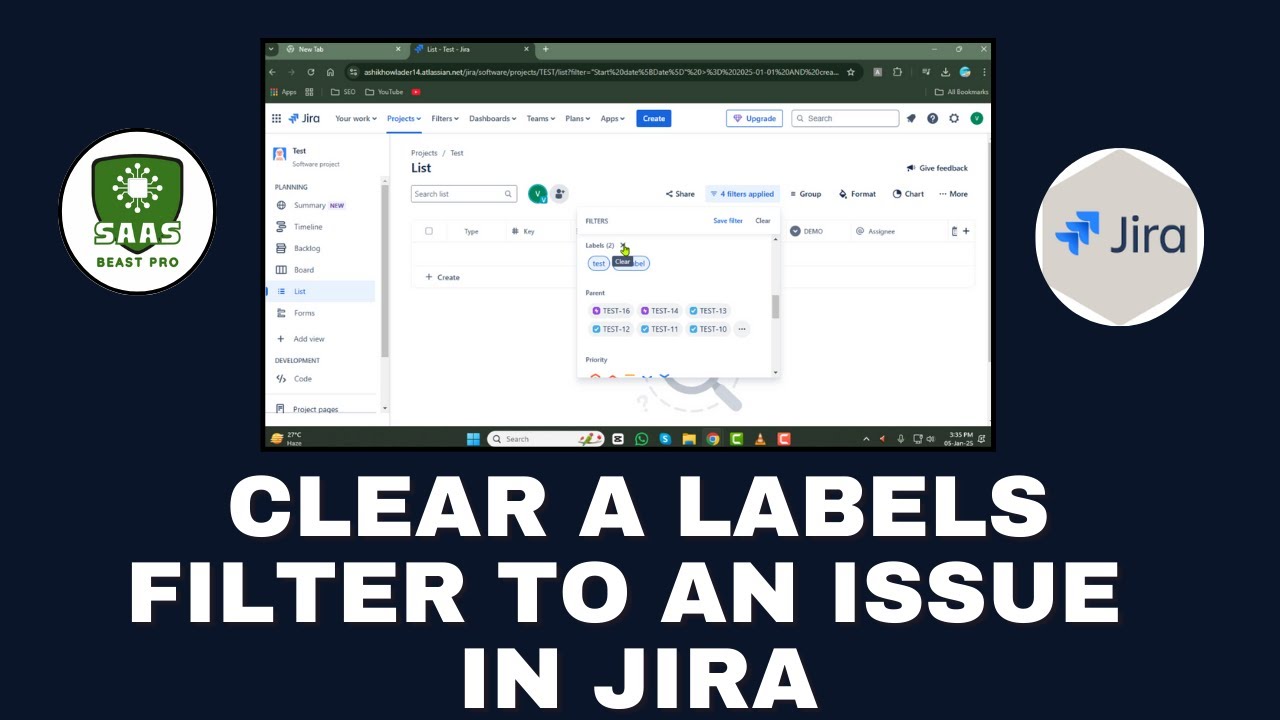Open the Help question mark icon

(932, 118)
